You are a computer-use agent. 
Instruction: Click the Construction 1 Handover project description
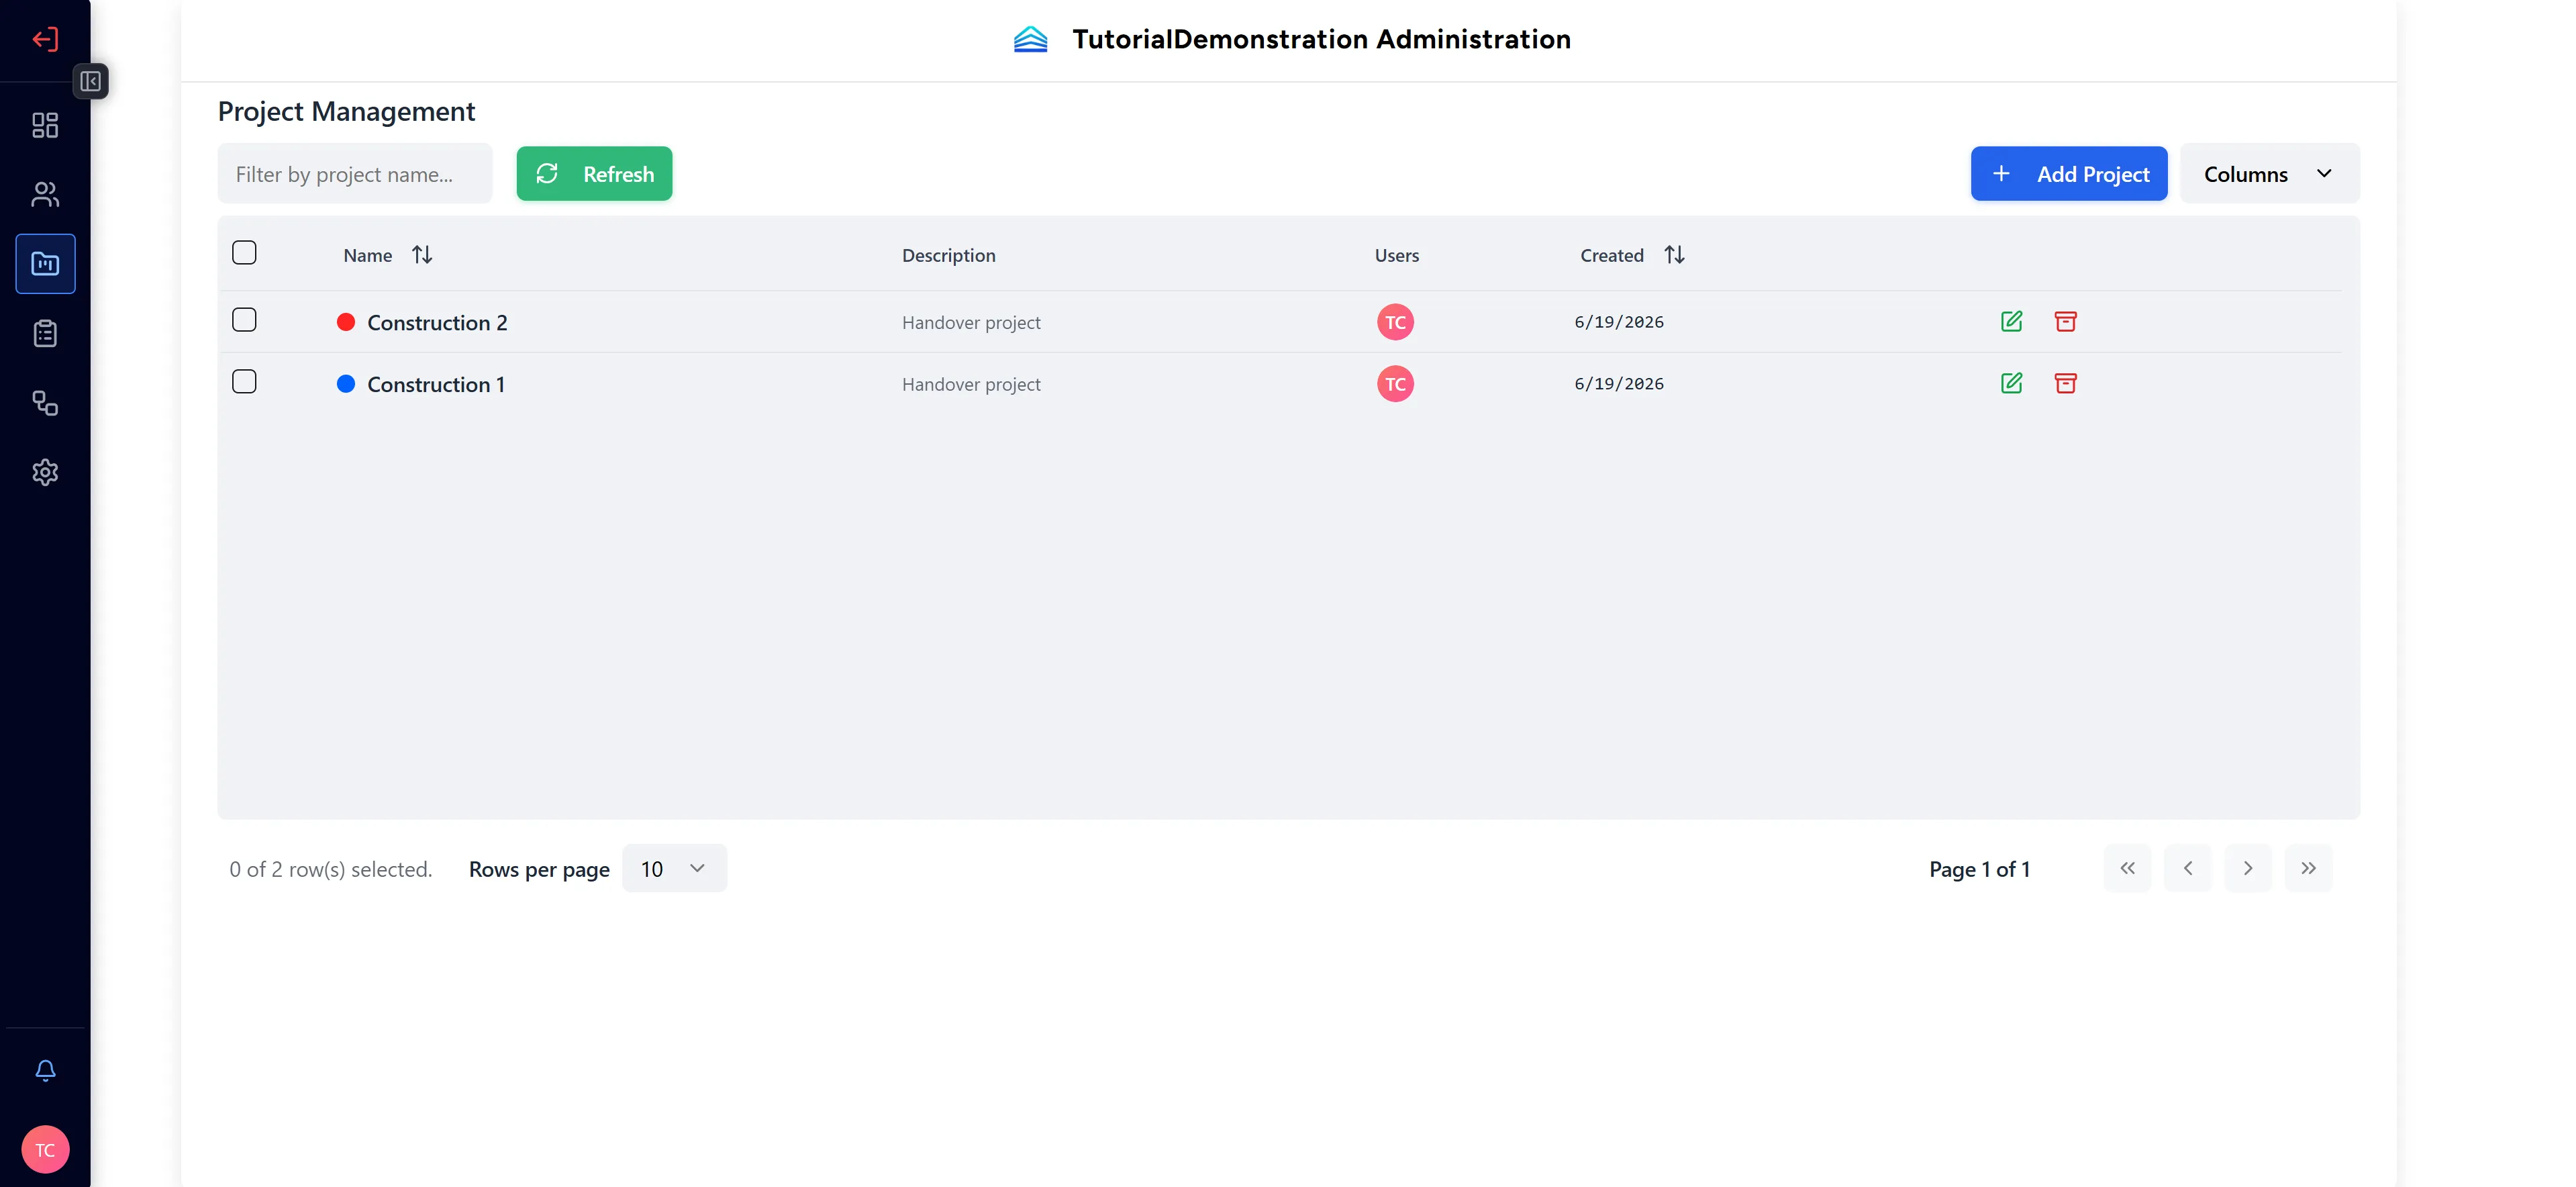pos(971,384)
